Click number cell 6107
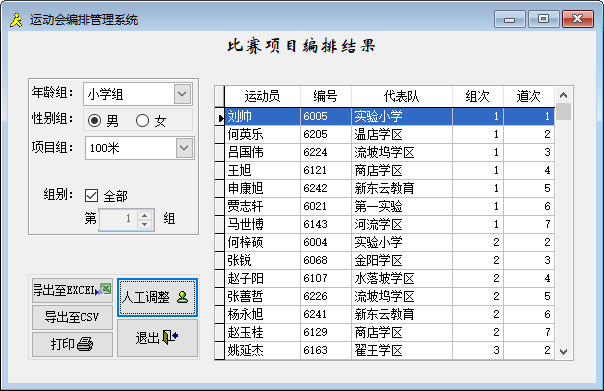The height and width of the screenshot is (391, 604). click(x=325, y=278)
